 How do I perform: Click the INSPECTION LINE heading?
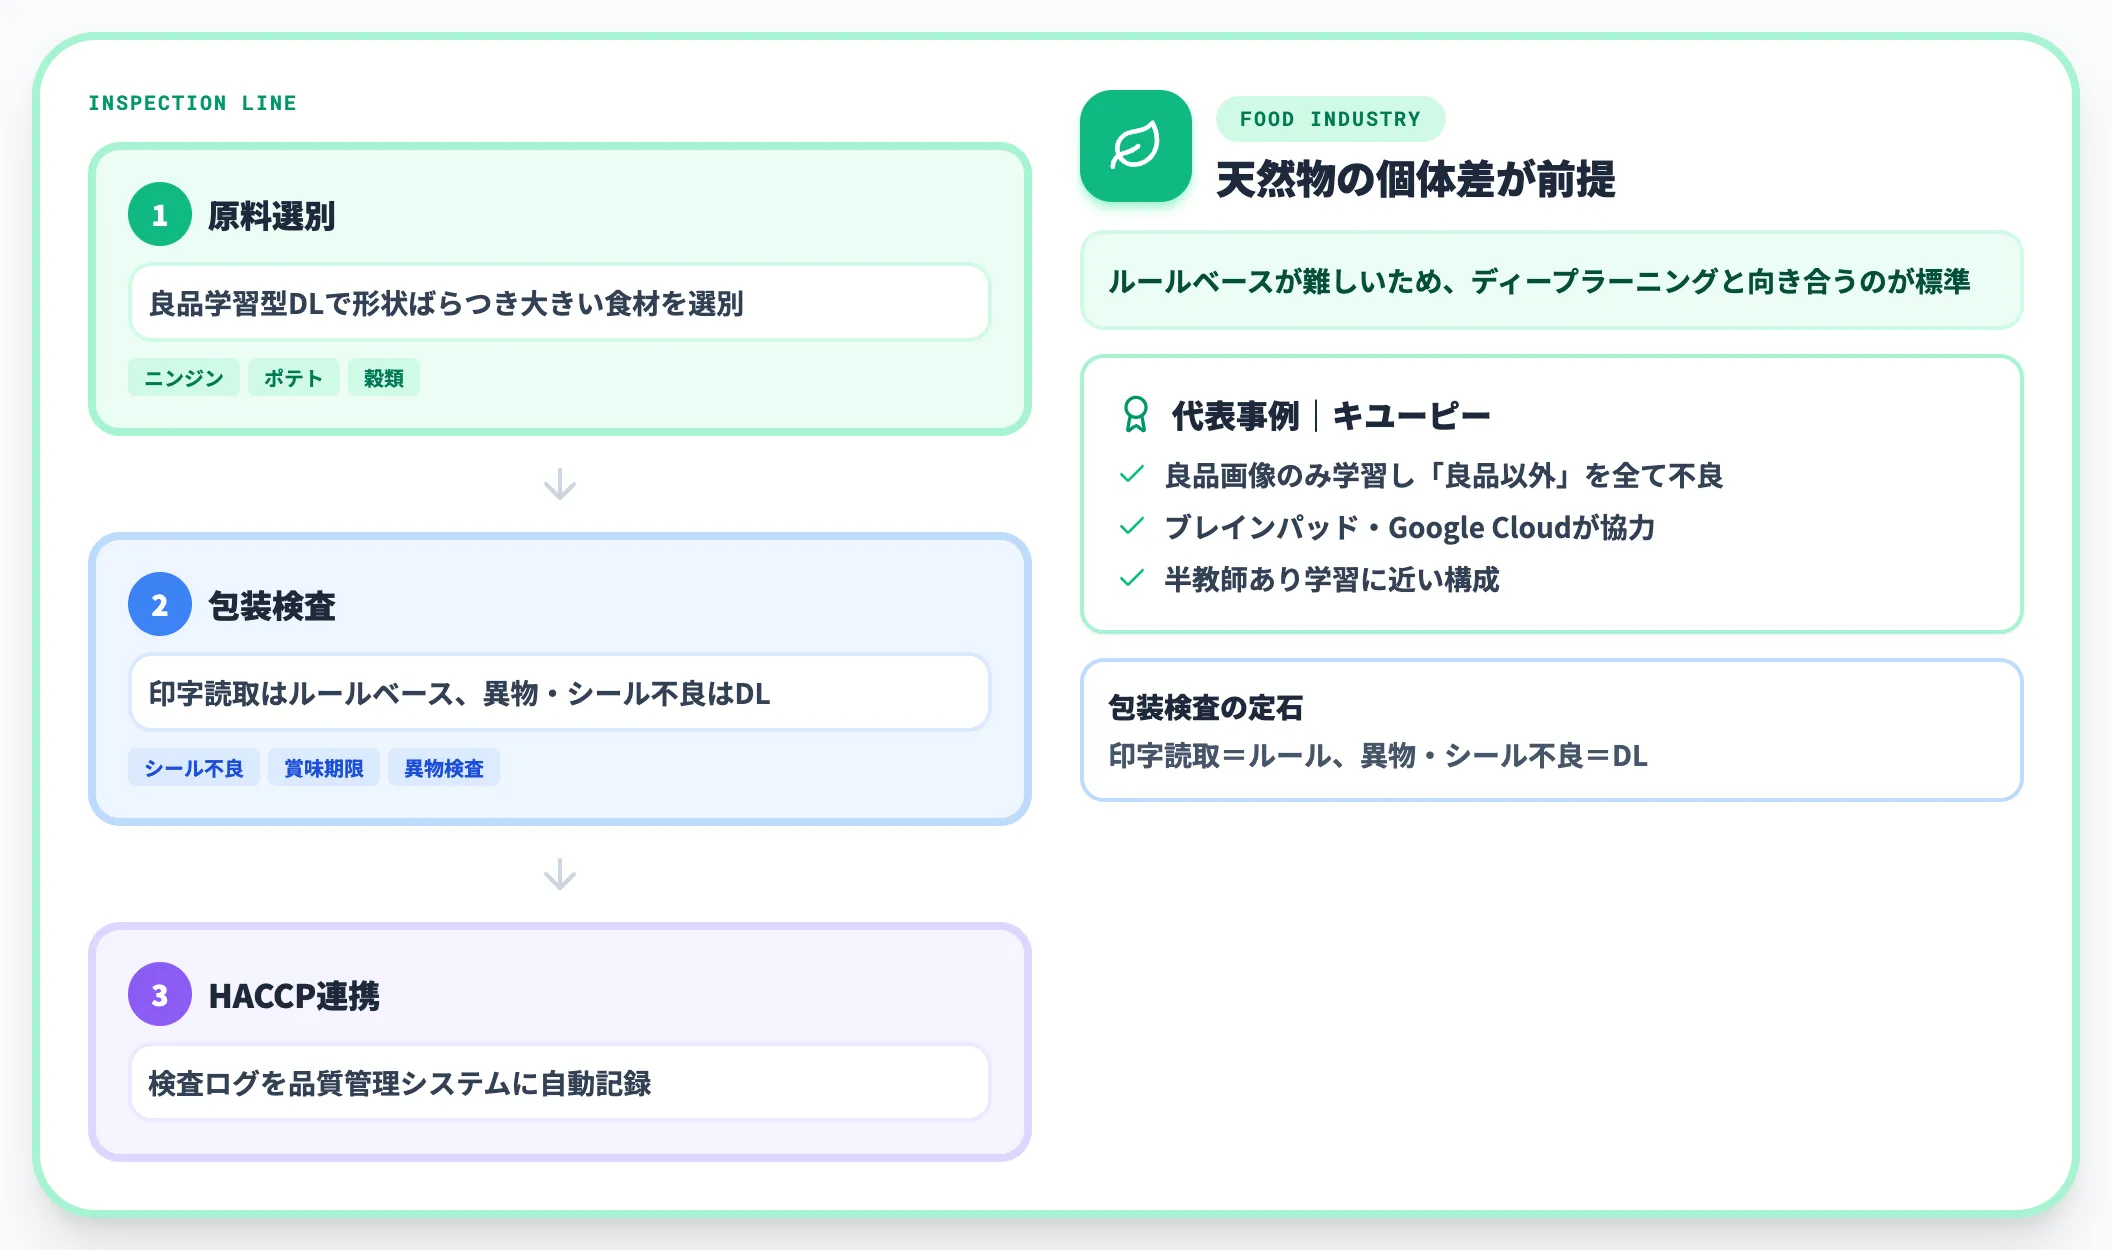[x=192, y=103]
